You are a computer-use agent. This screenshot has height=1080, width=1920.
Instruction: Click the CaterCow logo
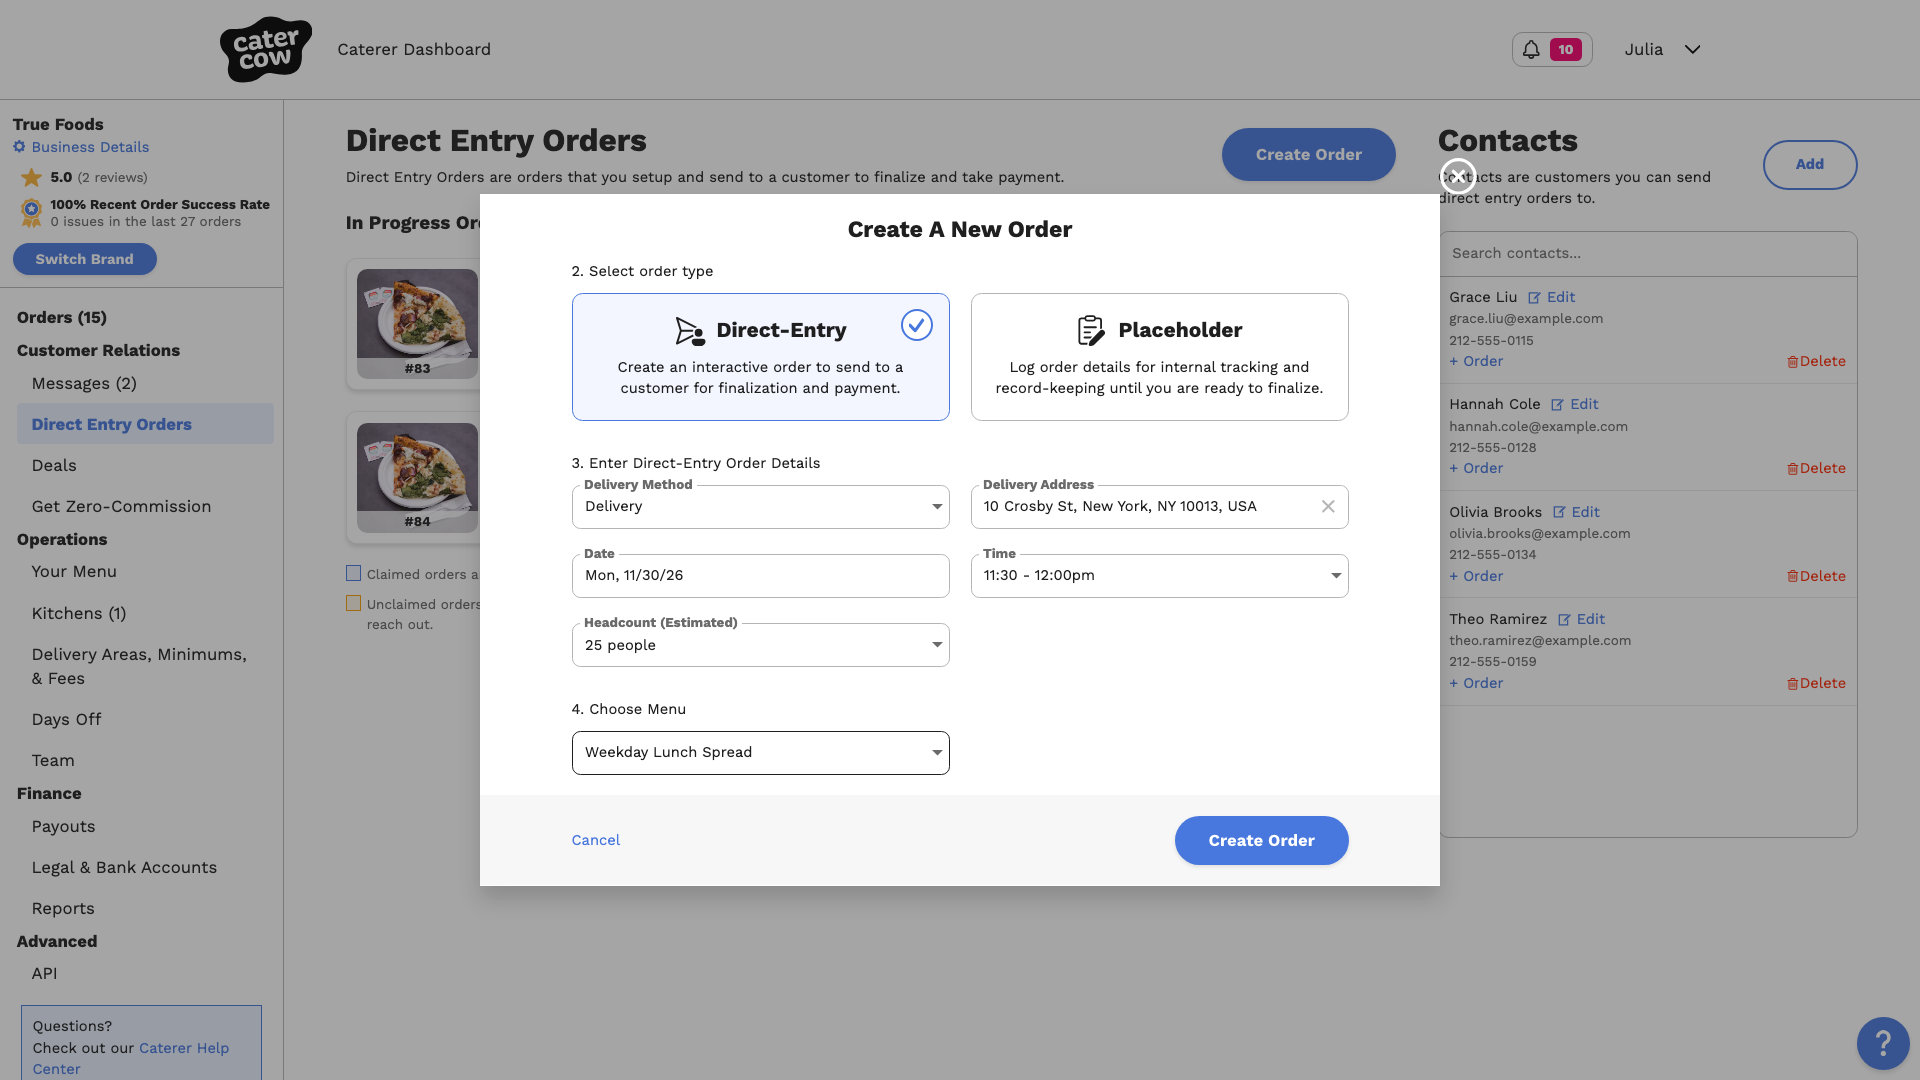point(265,49)
